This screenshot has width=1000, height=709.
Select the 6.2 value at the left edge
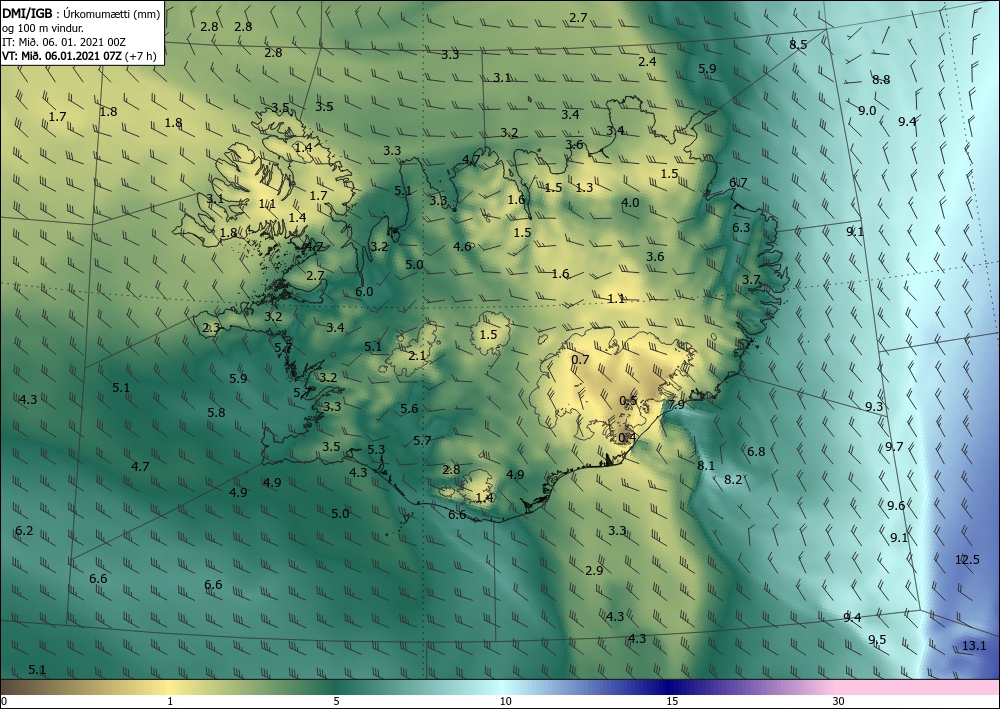click(x=24, y=530)
